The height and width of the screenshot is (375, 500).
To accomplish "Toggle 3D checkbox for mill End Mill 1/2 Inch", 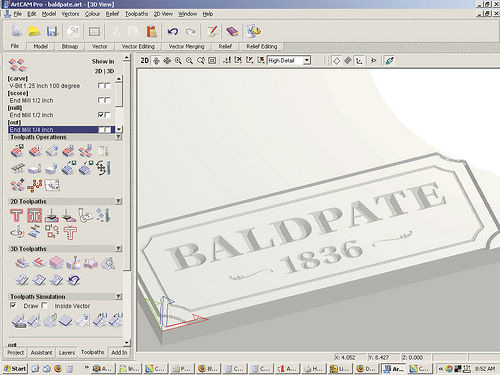I will pyautogui.click(x=107, y=115).
